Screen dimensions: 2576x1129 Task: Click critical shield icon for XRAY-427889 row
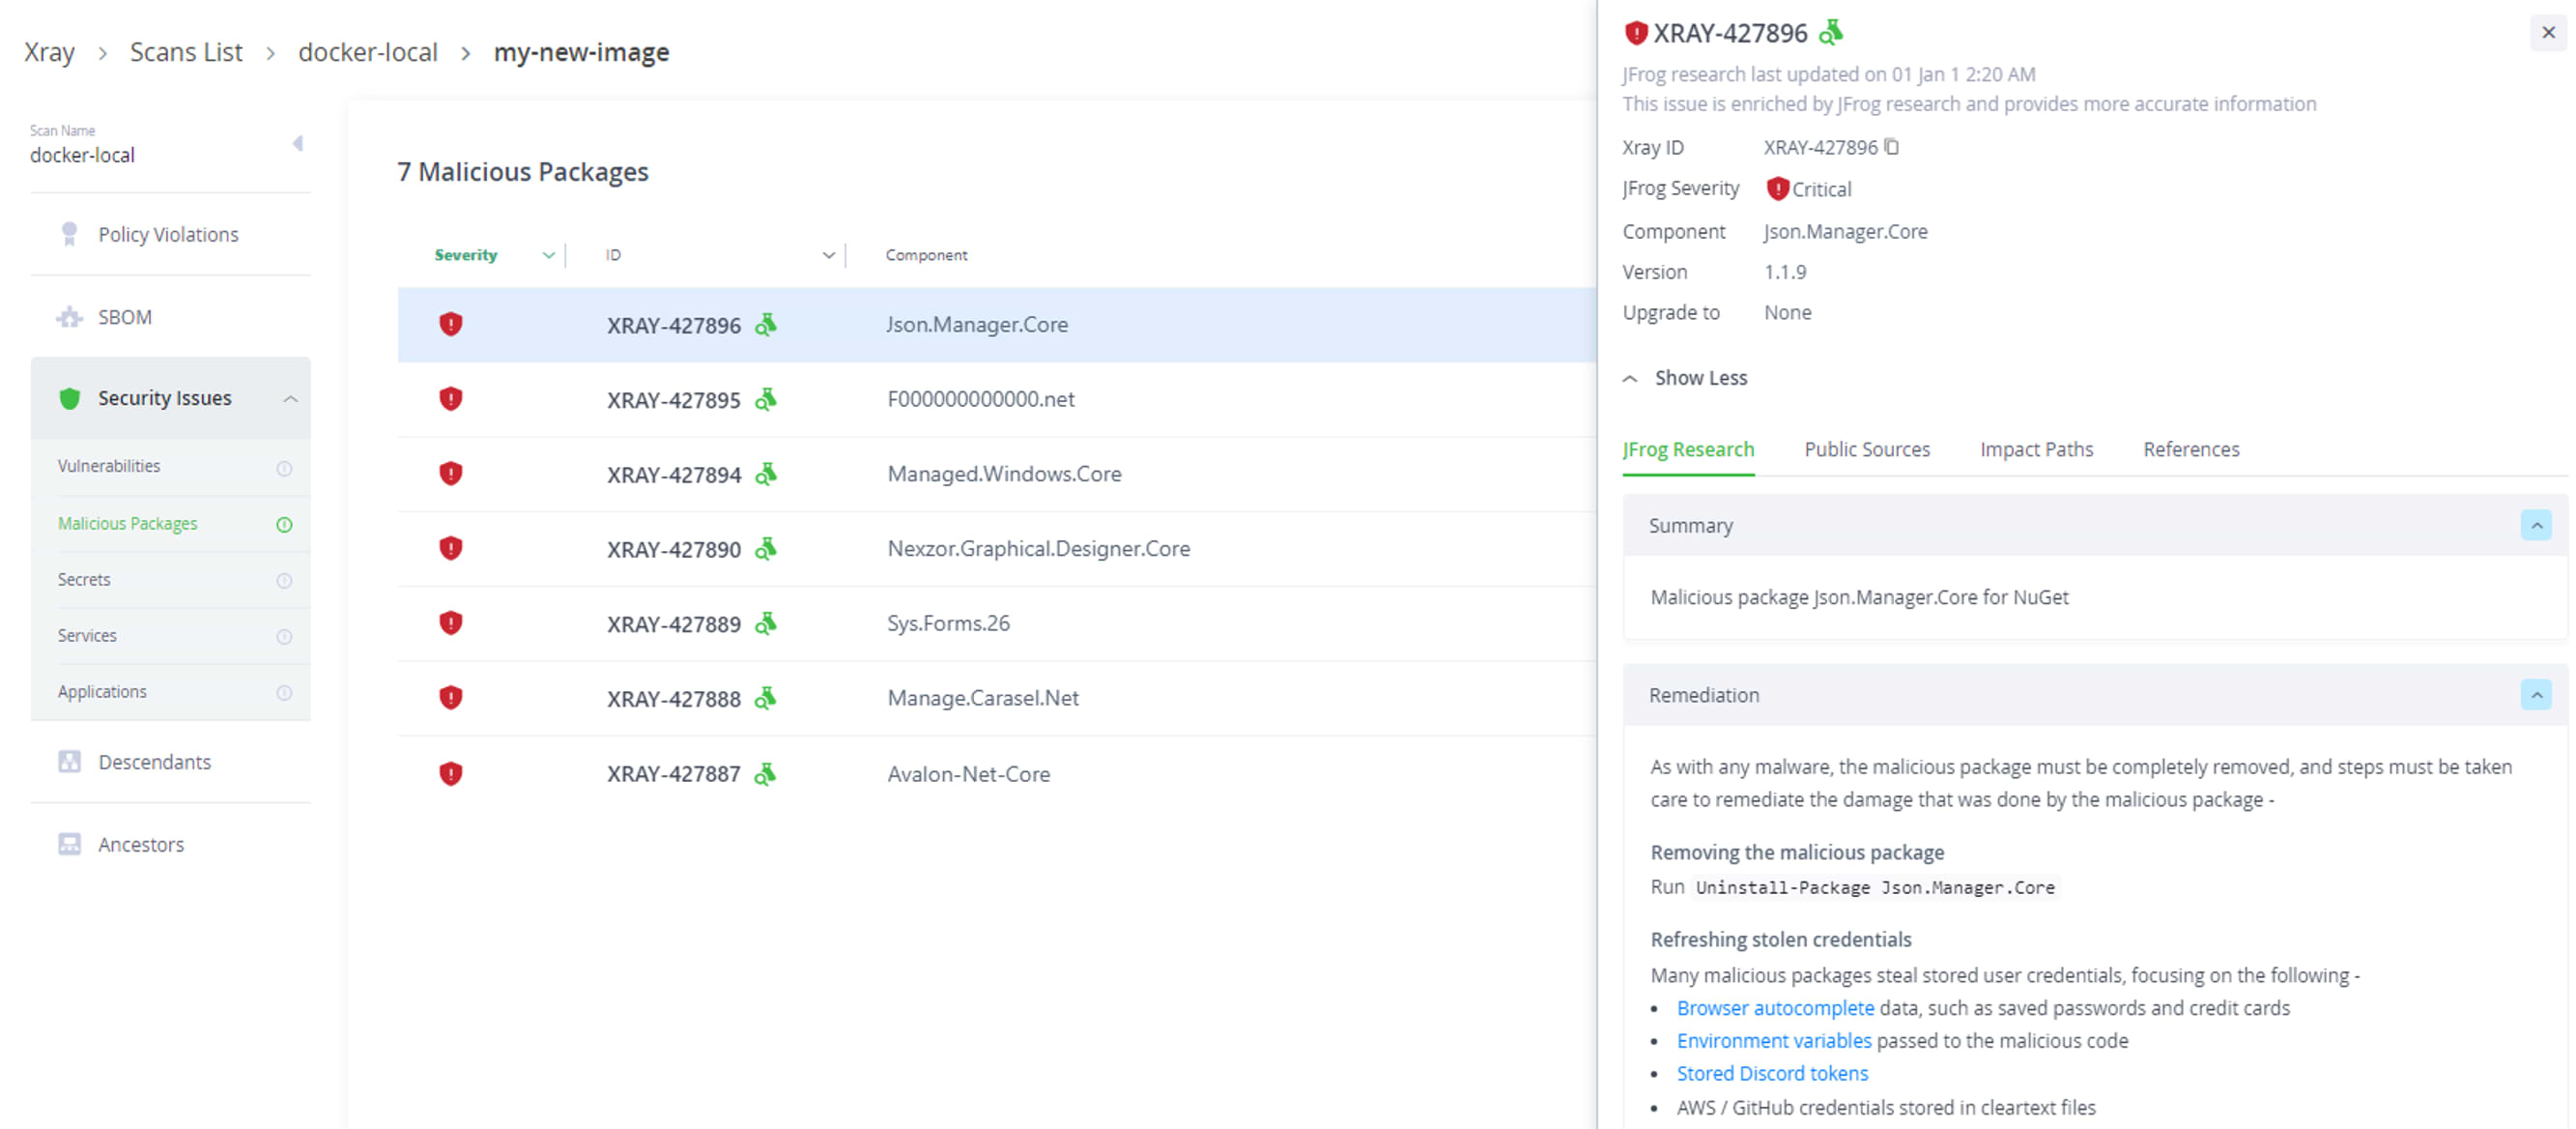coord(451,623)
